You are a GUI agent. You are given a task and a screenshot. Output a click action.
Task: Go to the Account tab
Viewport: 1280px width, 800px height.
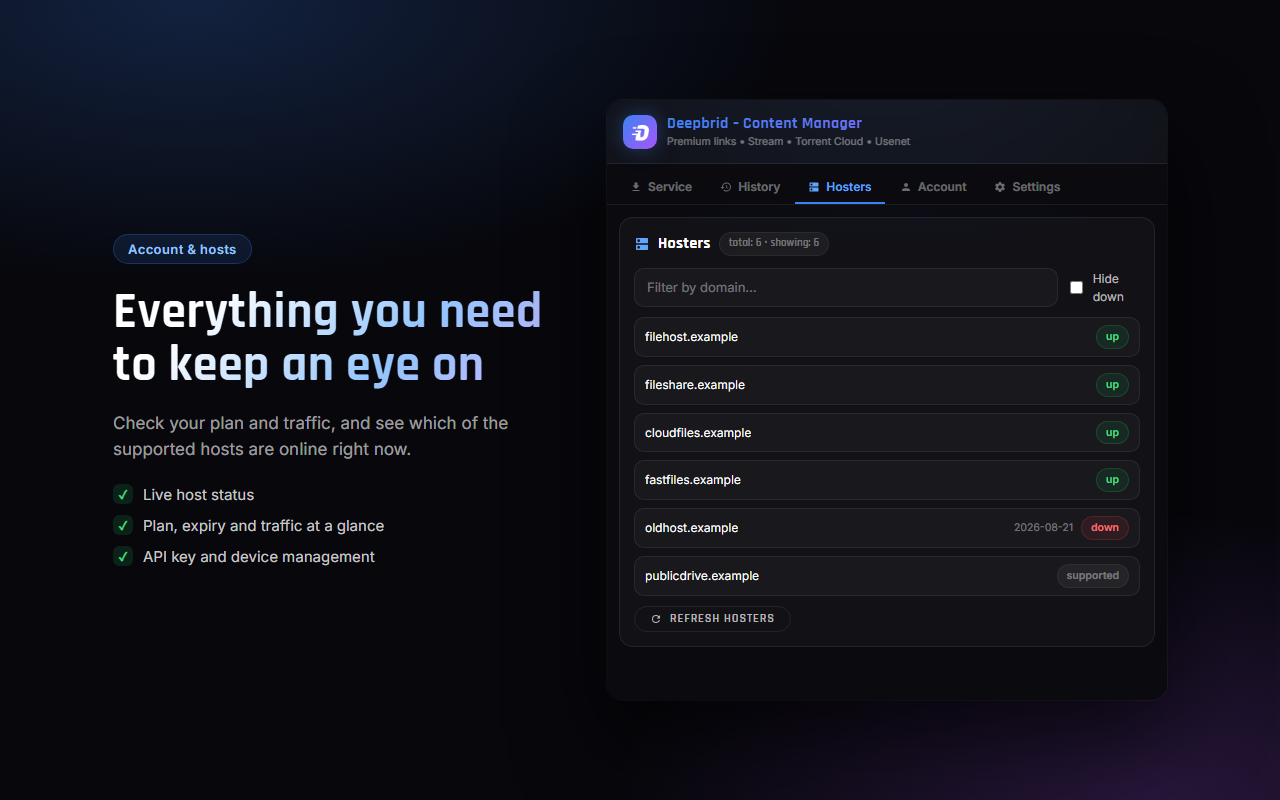[x=933, y=187]
